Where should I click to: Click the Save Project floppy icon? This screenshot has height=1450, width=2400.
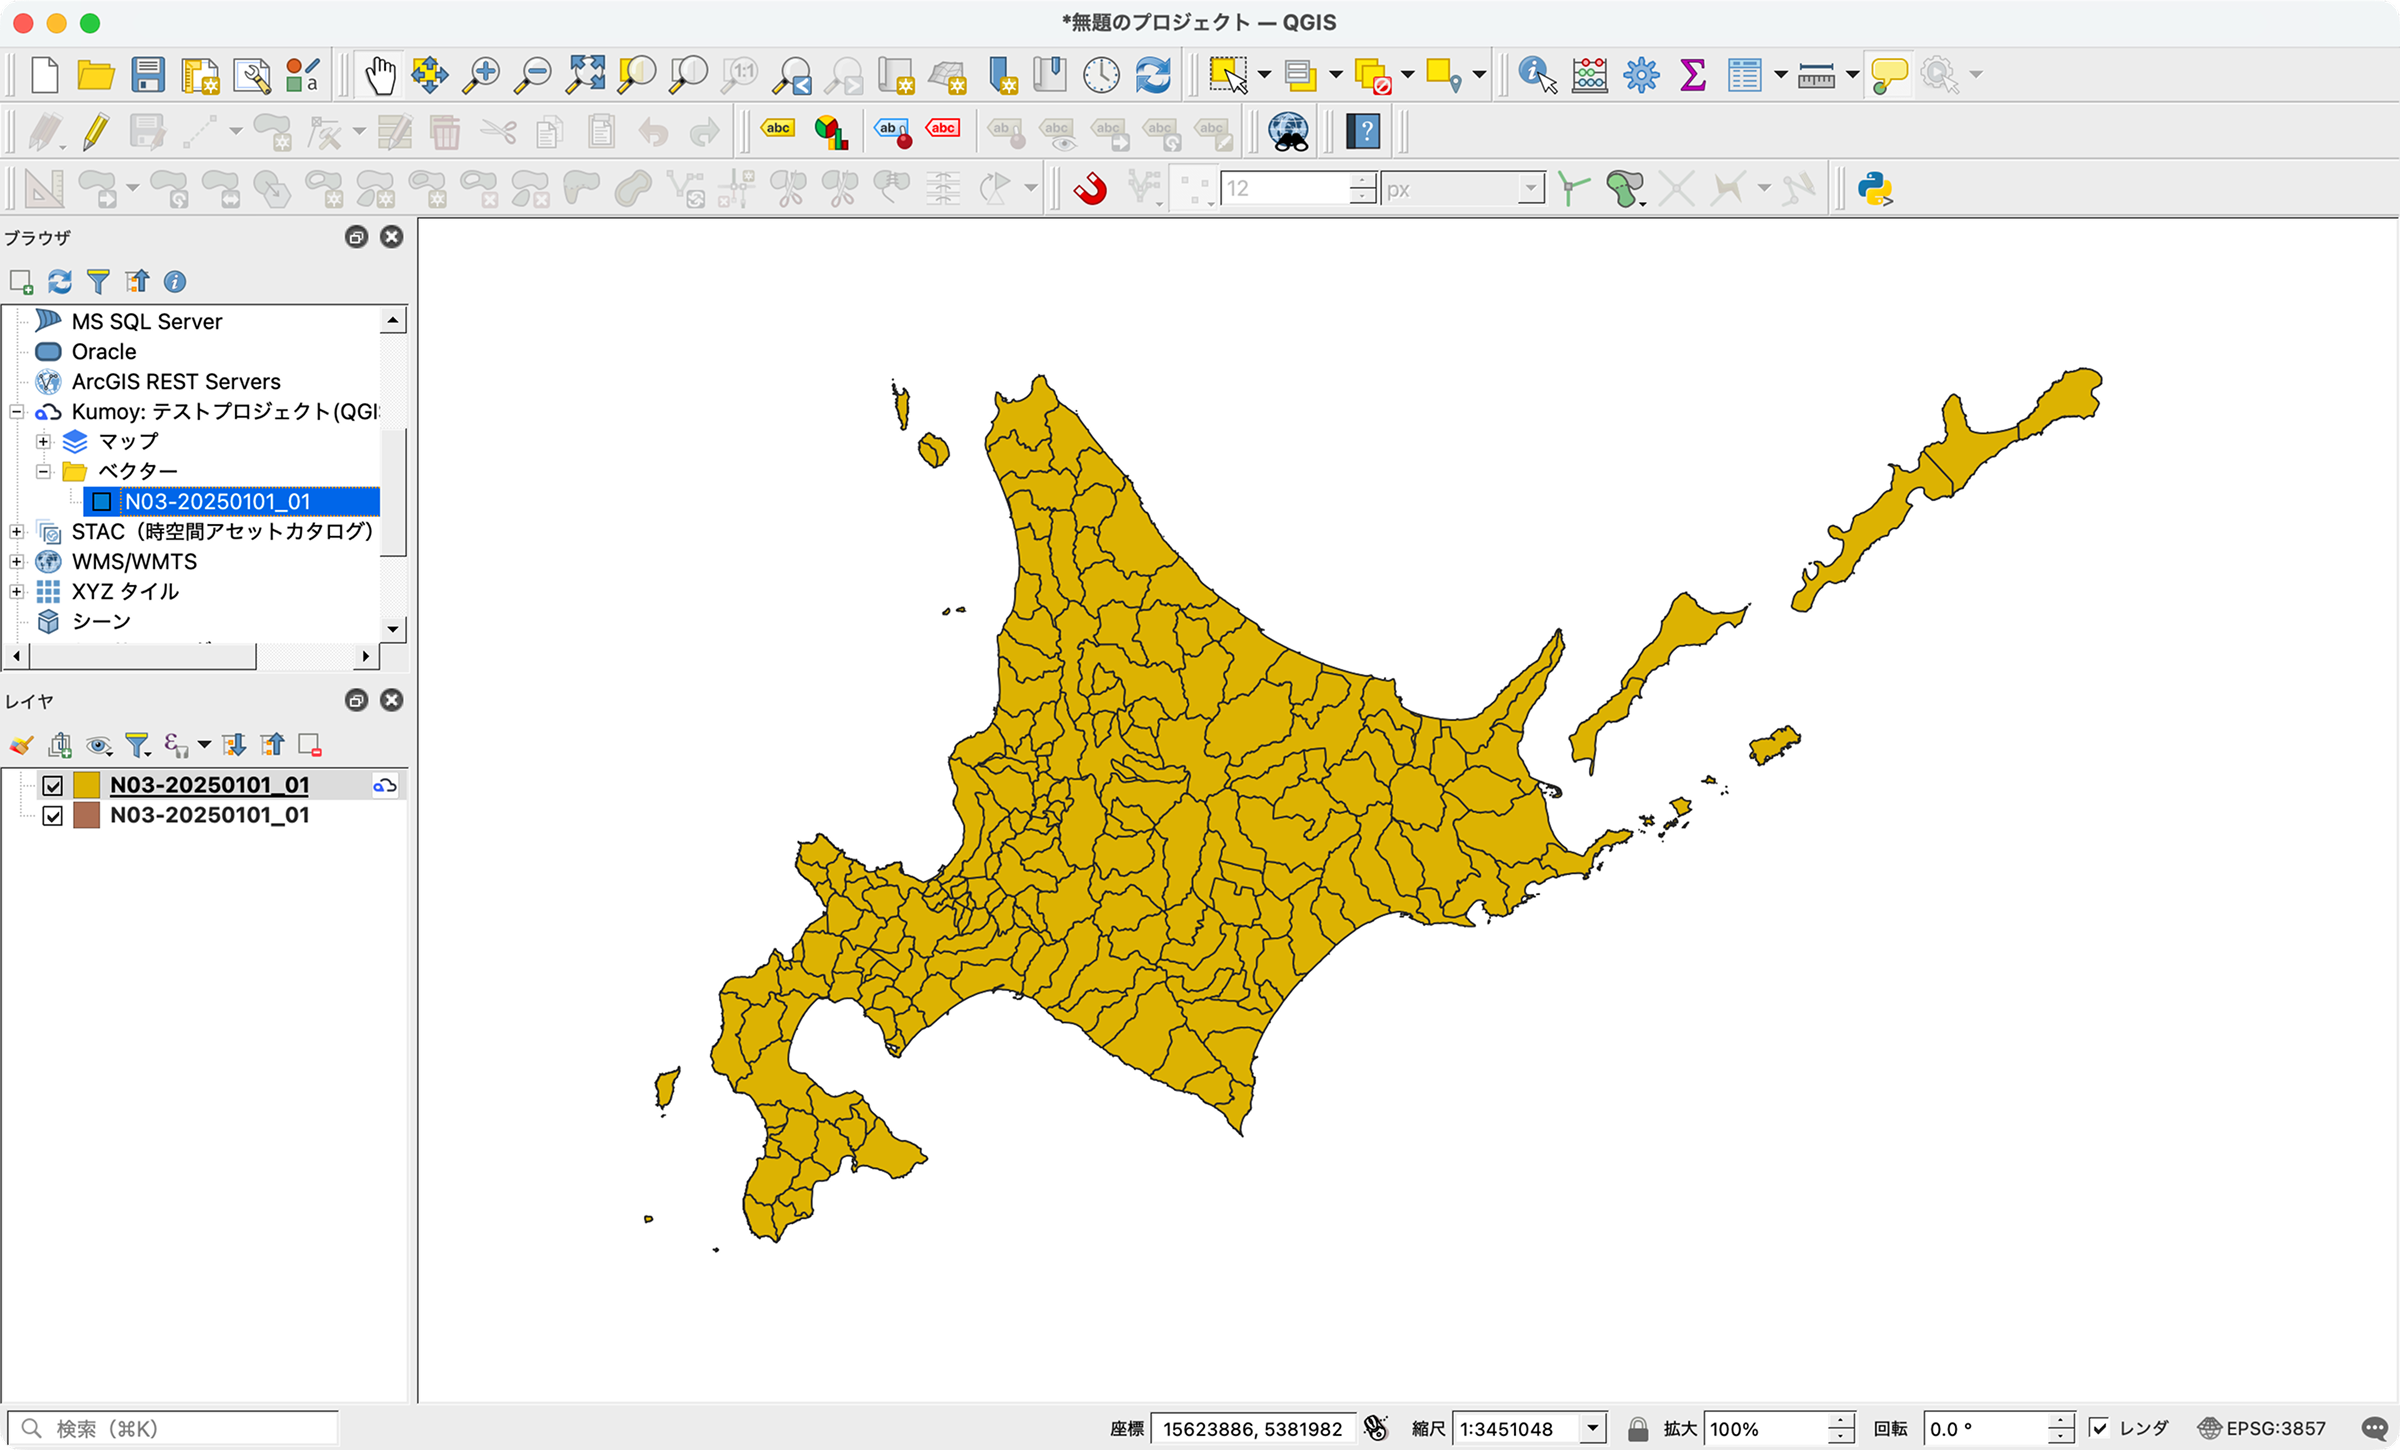click(148, 75)
